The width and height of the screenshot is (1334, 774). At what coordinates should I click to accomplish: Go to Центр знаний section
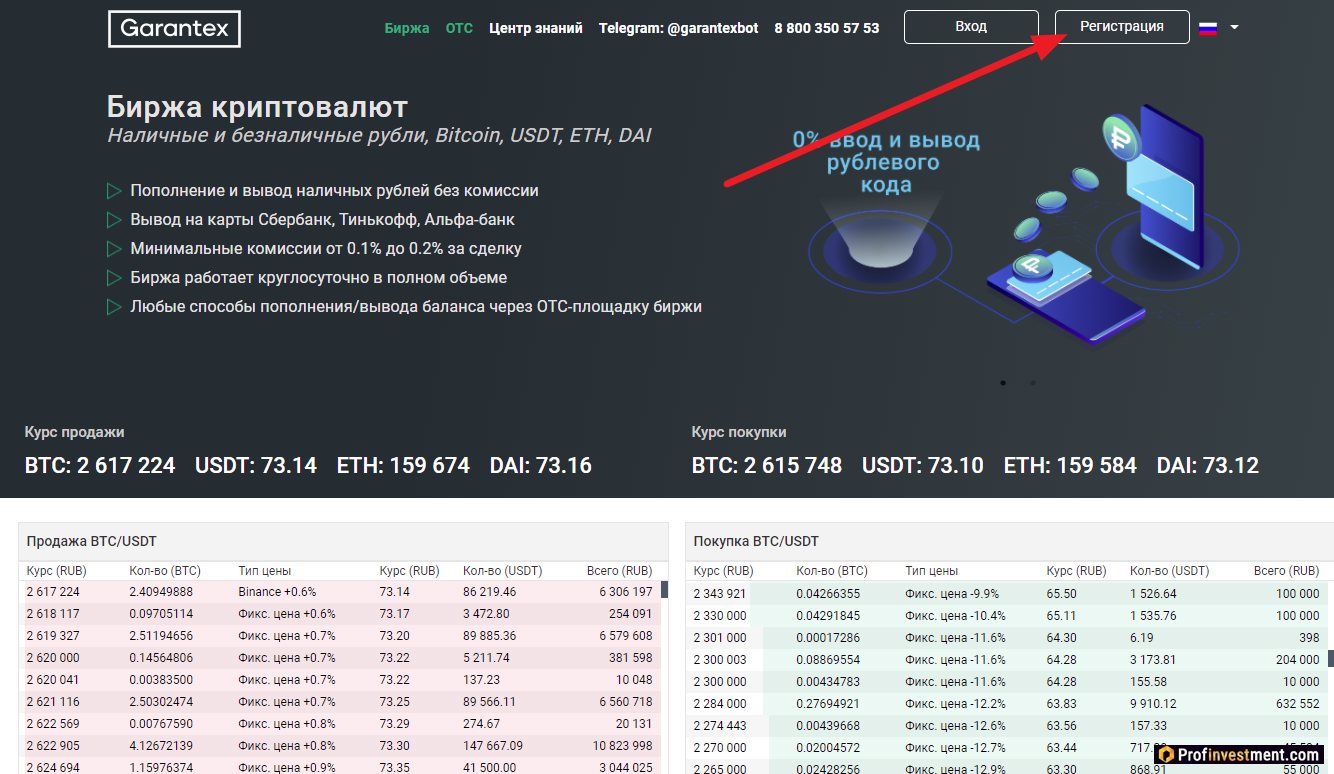click(x=536, y=28)
